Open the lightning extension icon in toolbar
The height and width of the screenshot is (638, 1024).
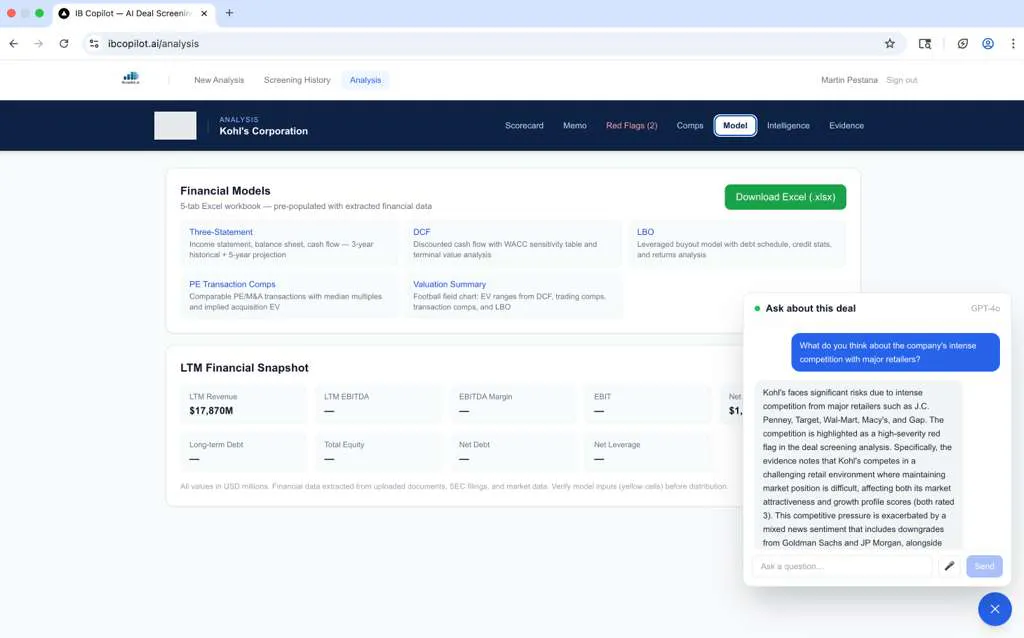pos(963,44)
